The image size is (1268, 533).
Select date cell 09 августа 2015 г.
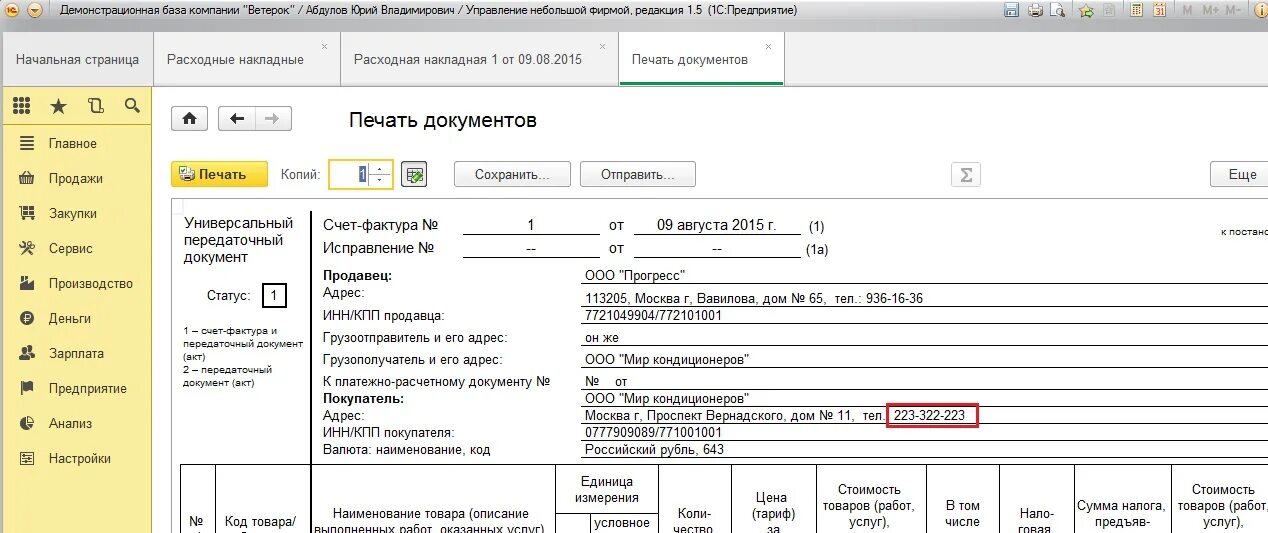point(717,226)
